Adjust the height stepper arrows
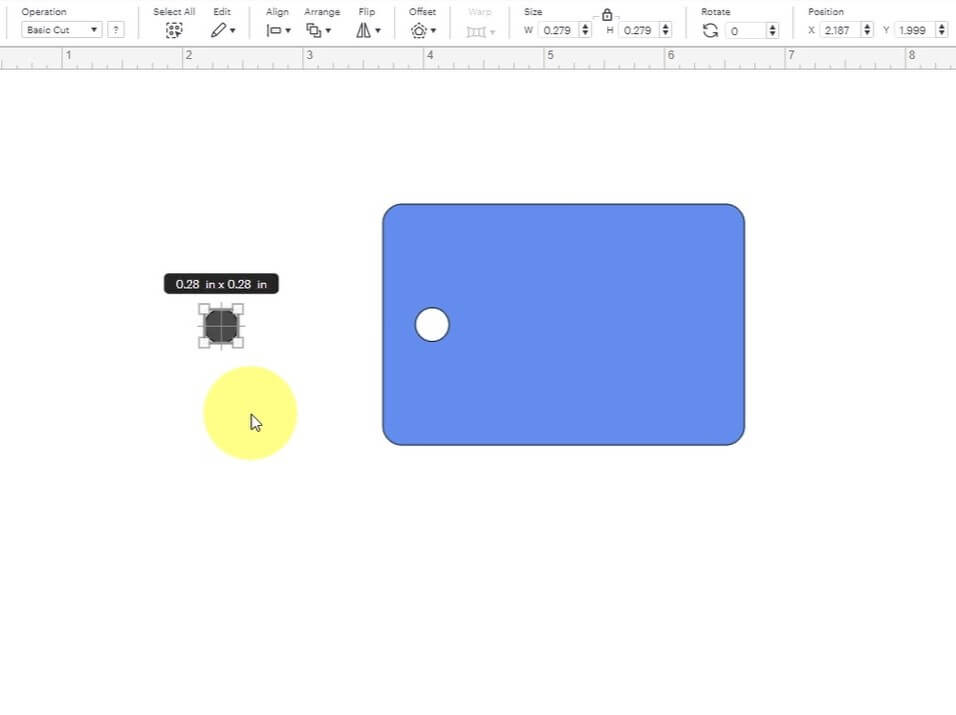The image size is (956, 715). pyautogui.click(x=666, y=30)
